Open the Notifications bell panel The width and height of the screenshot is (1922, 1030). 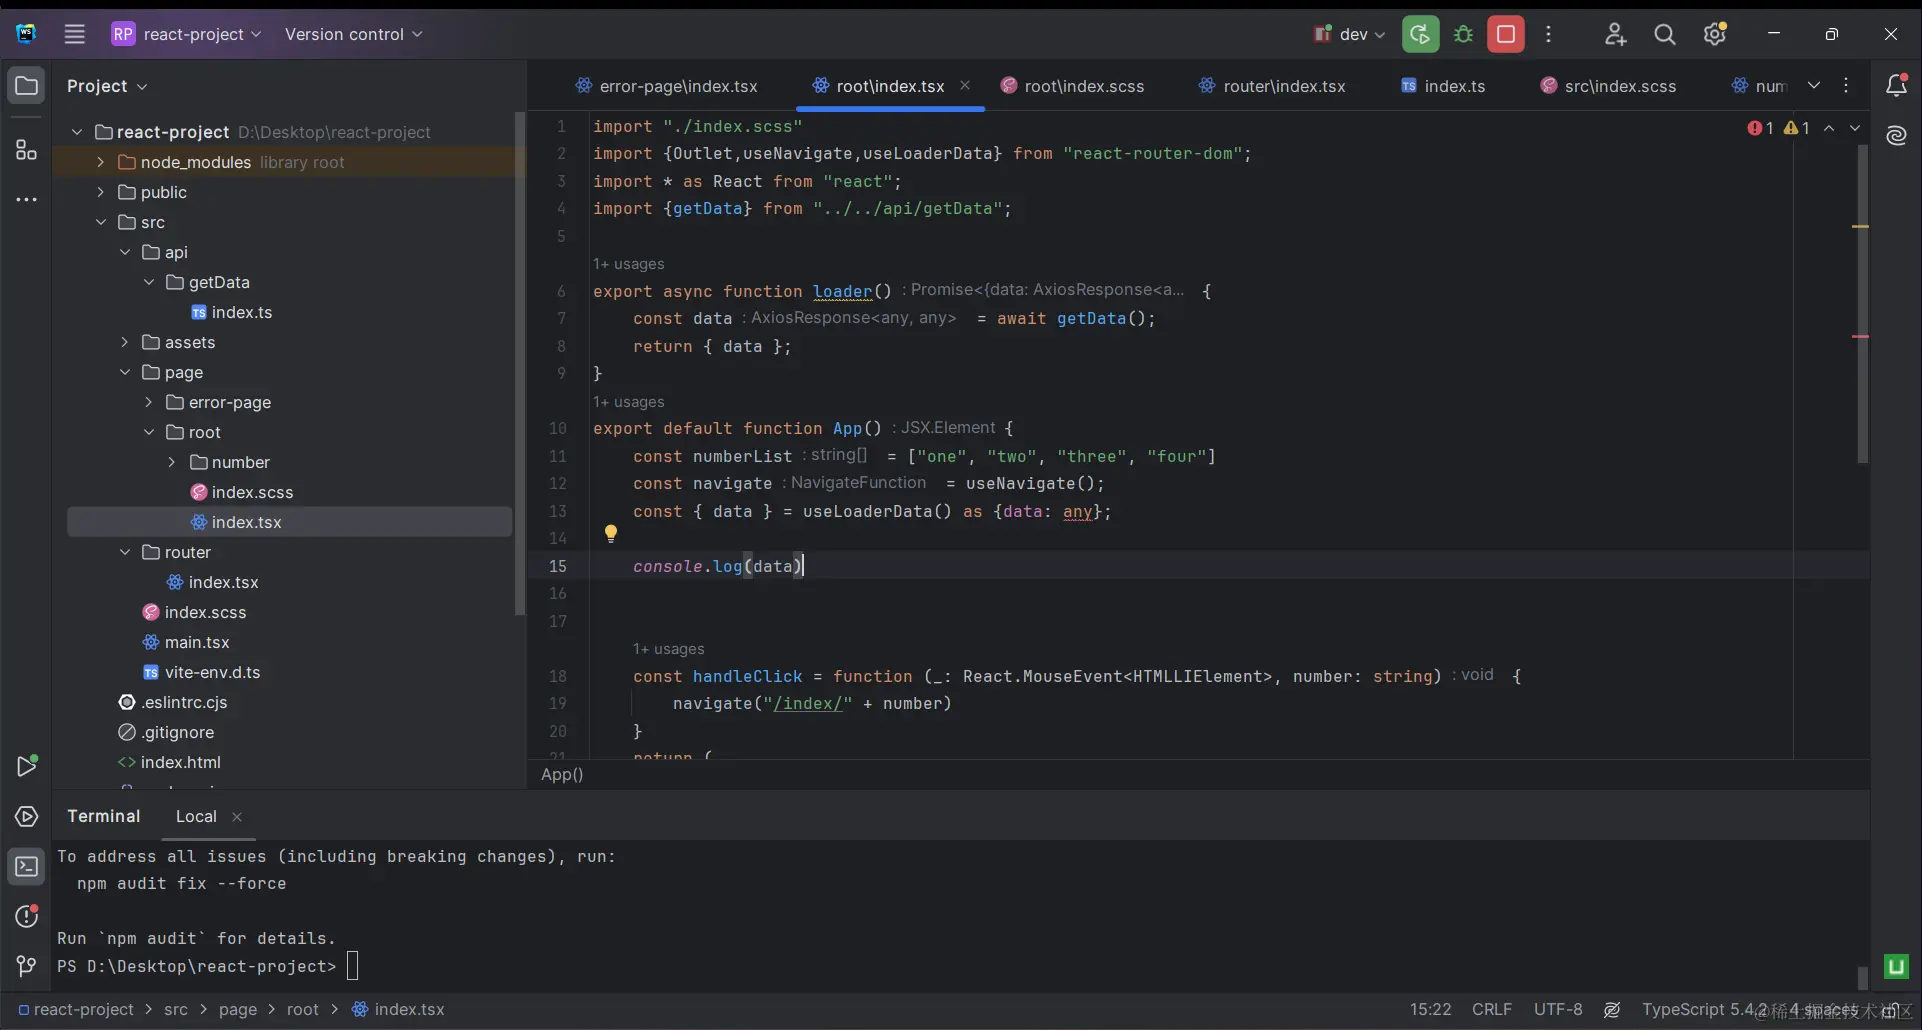tap(1896, 86)
